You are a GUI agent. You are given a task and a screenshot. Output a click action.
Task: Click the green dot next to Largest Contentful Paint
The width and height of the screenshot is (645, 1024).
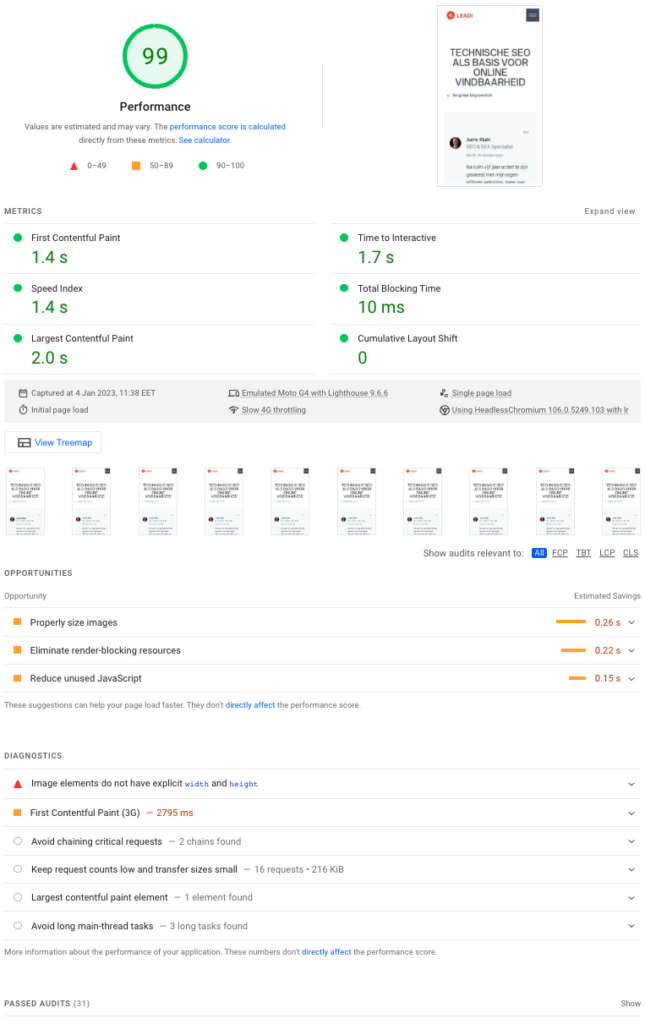[x=18, y=338]
